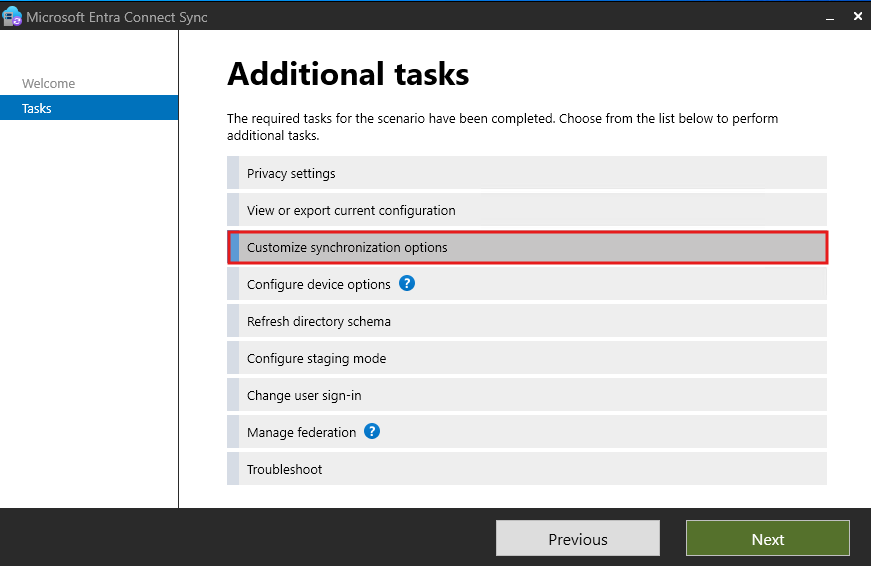The width and height of the screenshot is (871, 566).
Task: Click the Additional tasks heading
Action: pos(348,74)
